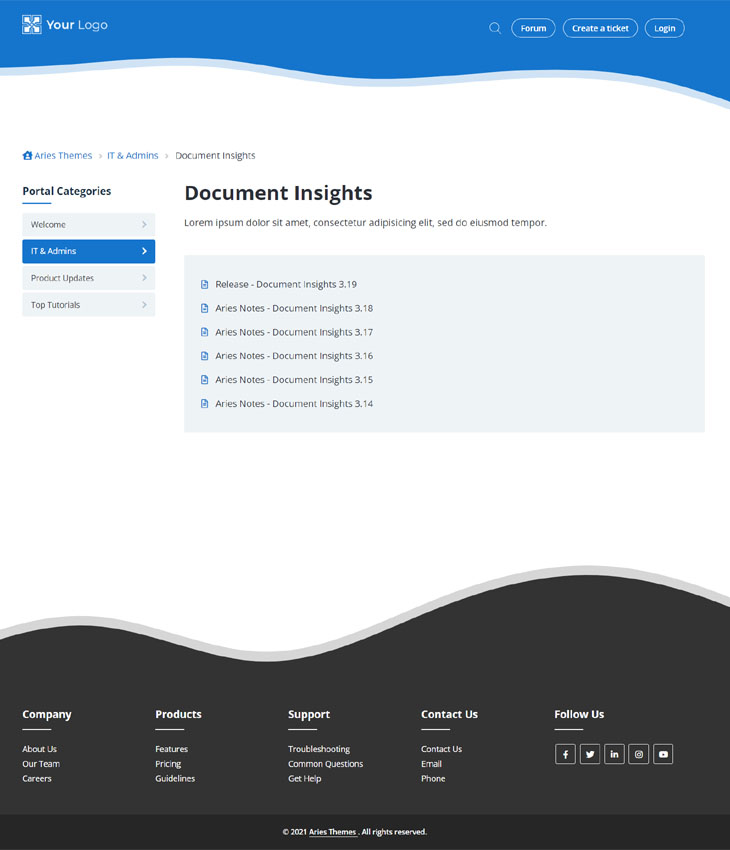Open Troubleshooting link in footer Support
Screen dimensions: 730x850
pos(319,749)
